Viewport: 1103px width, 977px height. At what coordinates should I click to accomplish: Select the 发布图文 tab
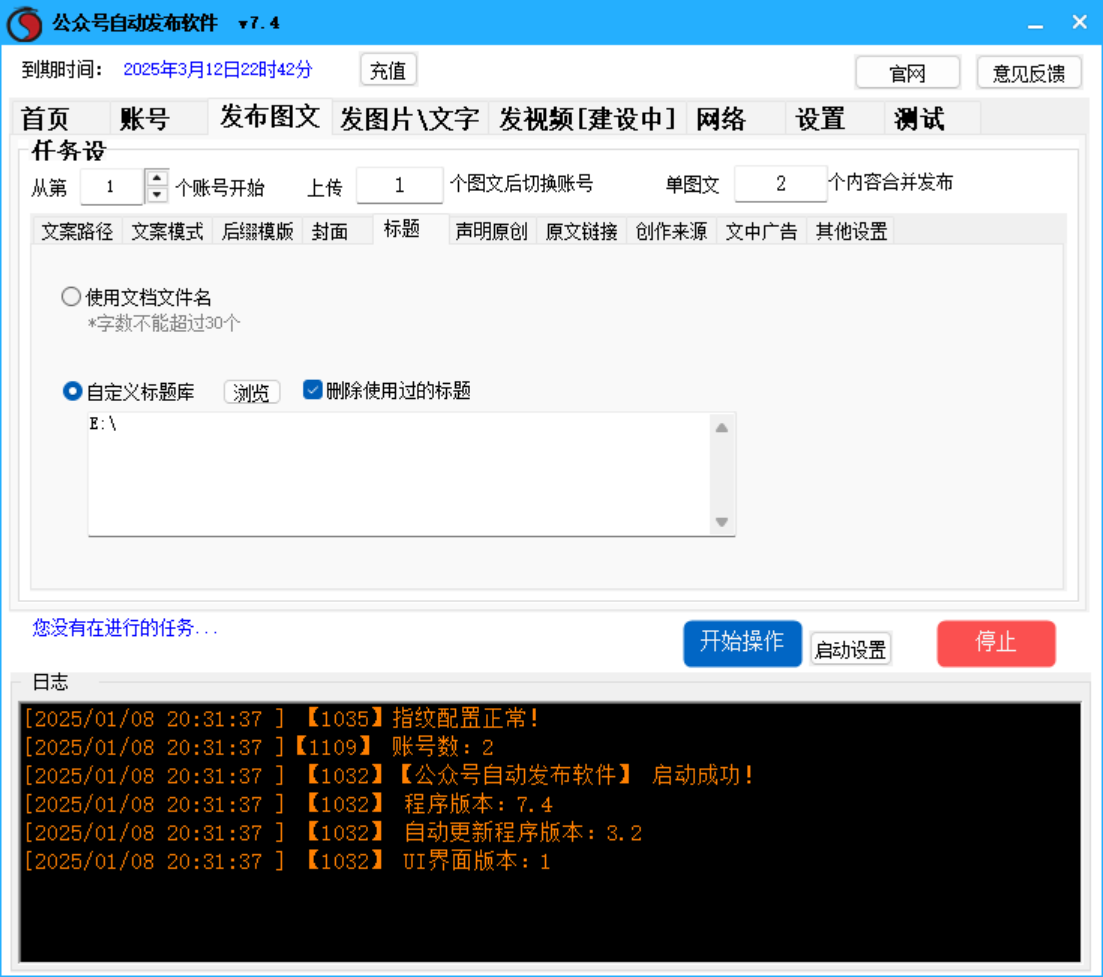(x=270, y=116)
